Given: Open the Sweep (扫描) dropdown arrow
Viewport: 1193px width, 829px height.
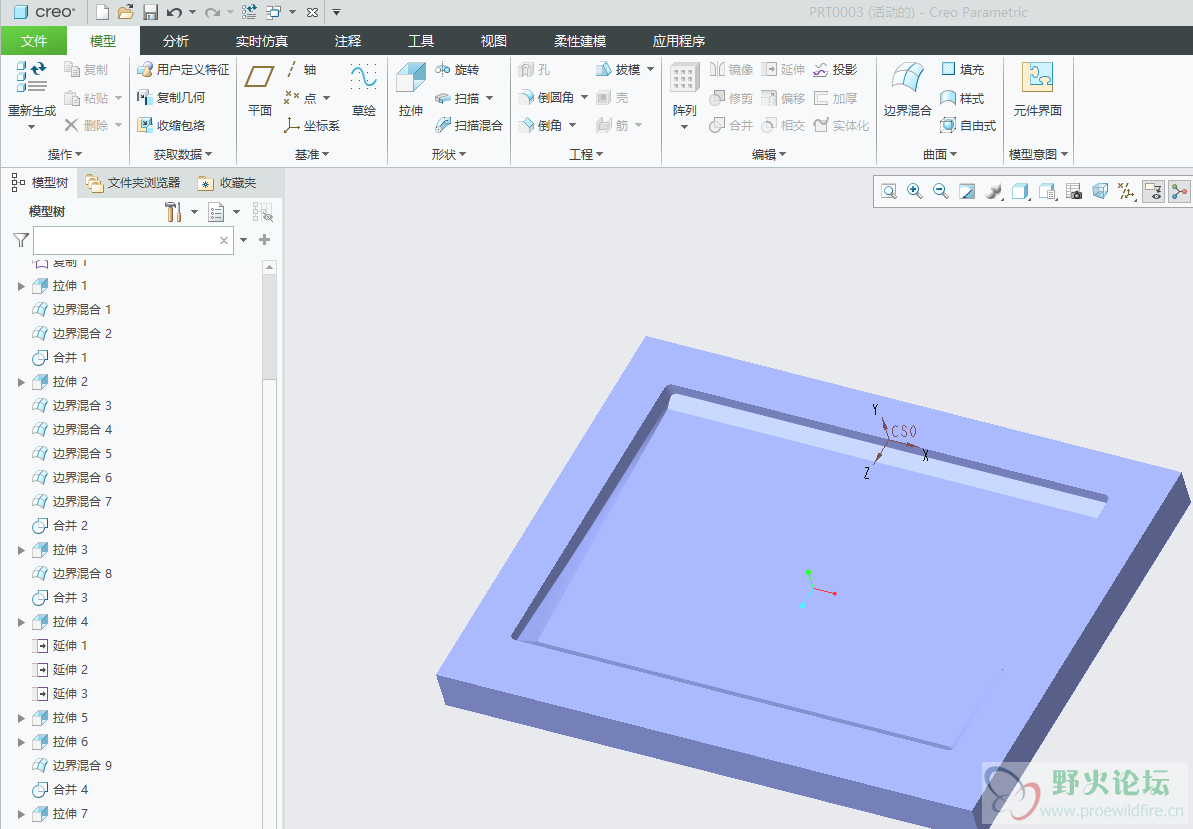Looking at the screenshot, I should point(489,98).
